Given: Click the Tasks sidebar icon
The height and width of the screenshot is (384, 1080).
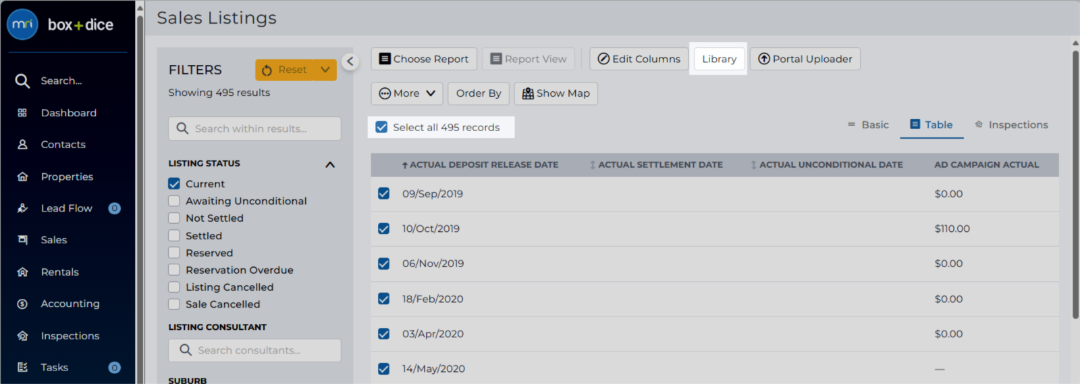Looking at the screenshot, I should [22, 367].
